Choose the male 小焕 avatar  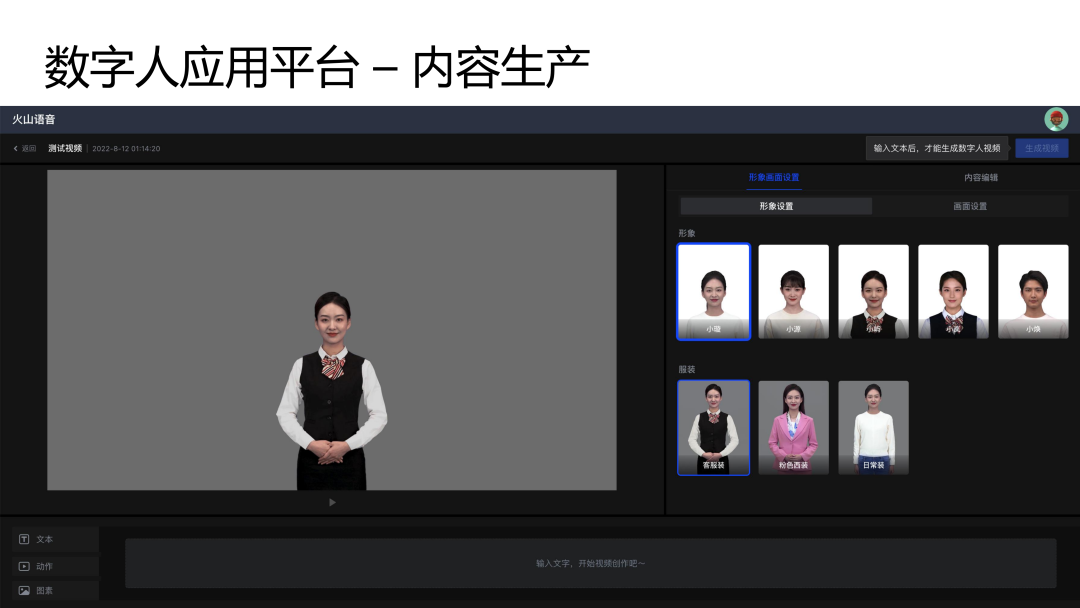[x=1033, y=292]
